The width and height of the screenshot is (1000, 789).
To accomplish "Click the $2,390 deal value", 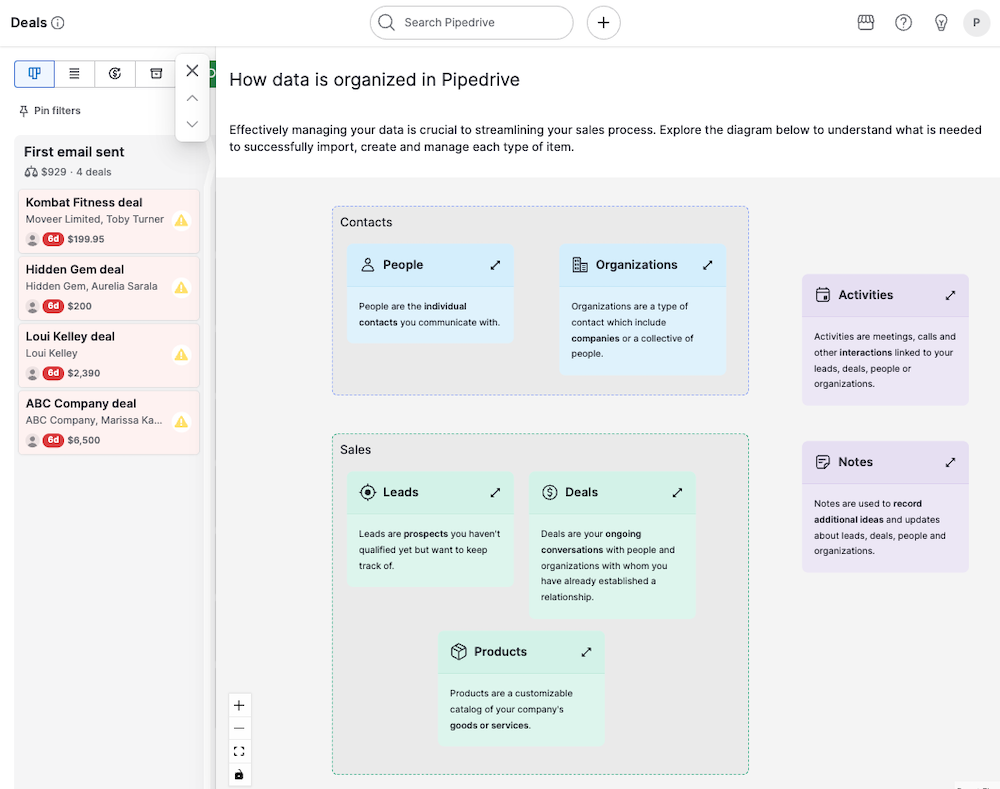I will coord(84,373).
